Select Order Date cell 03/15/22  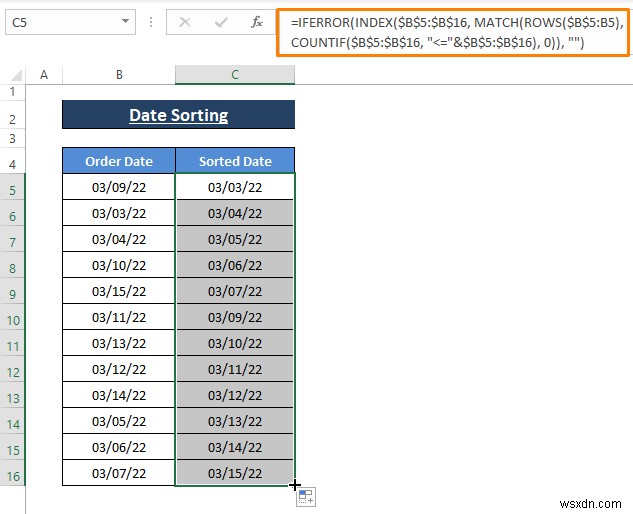point(119,291)
